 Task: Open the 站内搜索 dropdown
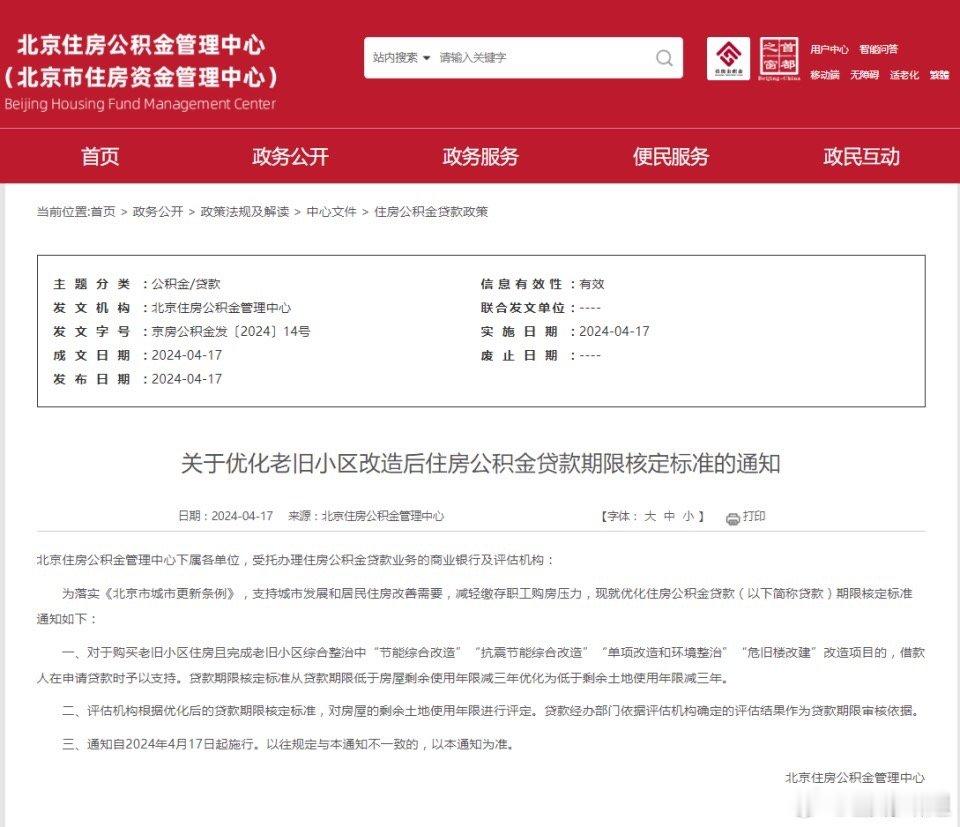(402, 58)
